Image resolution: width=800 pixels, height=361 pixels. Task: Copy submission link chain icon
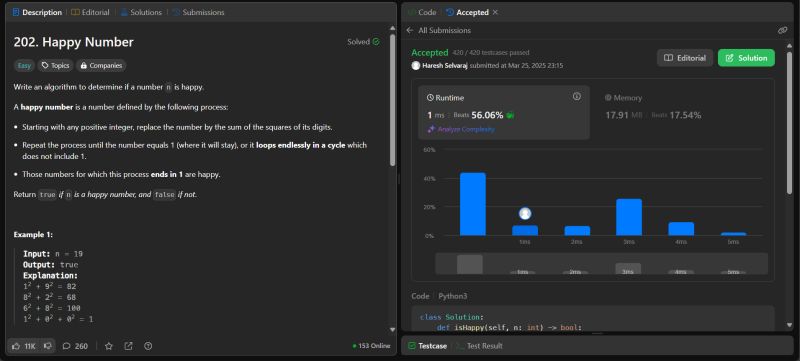(783, 31)
